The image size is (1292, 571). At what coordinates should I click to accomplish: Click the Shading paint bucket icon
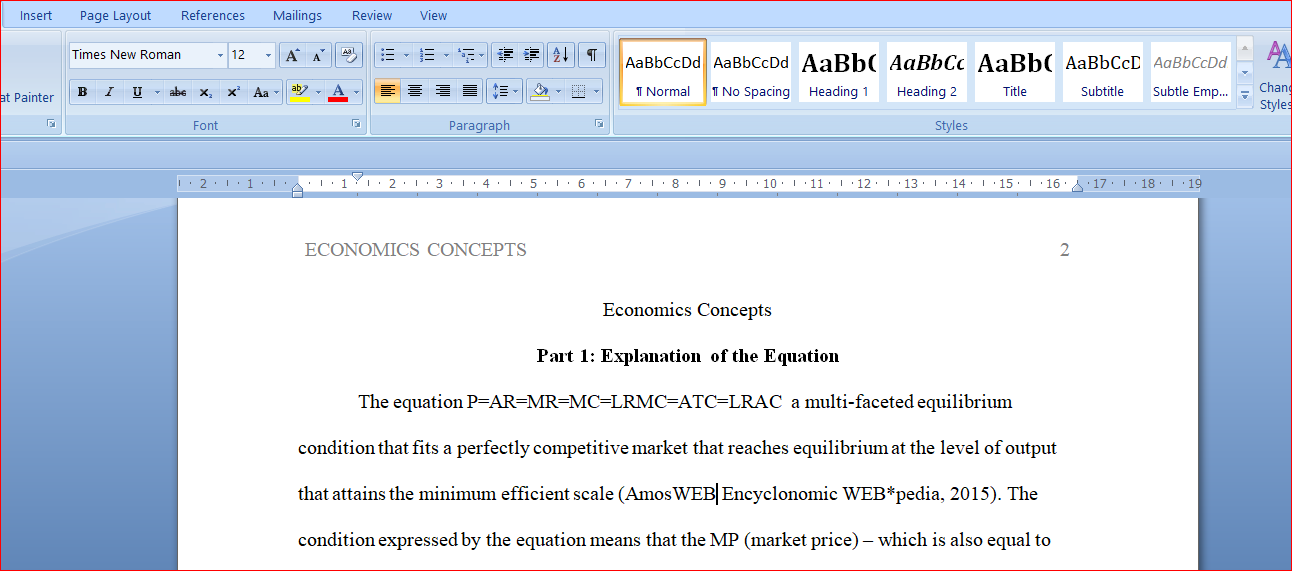click(540, 92)
